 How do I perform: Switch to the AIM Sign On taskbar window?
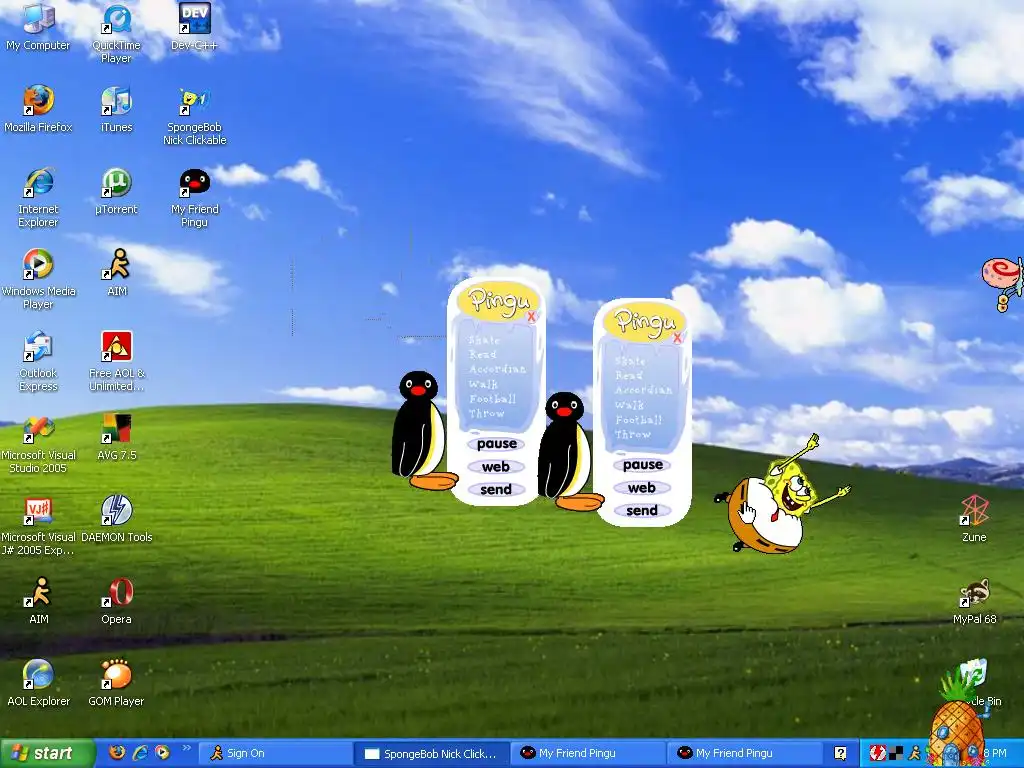[274, 753]
